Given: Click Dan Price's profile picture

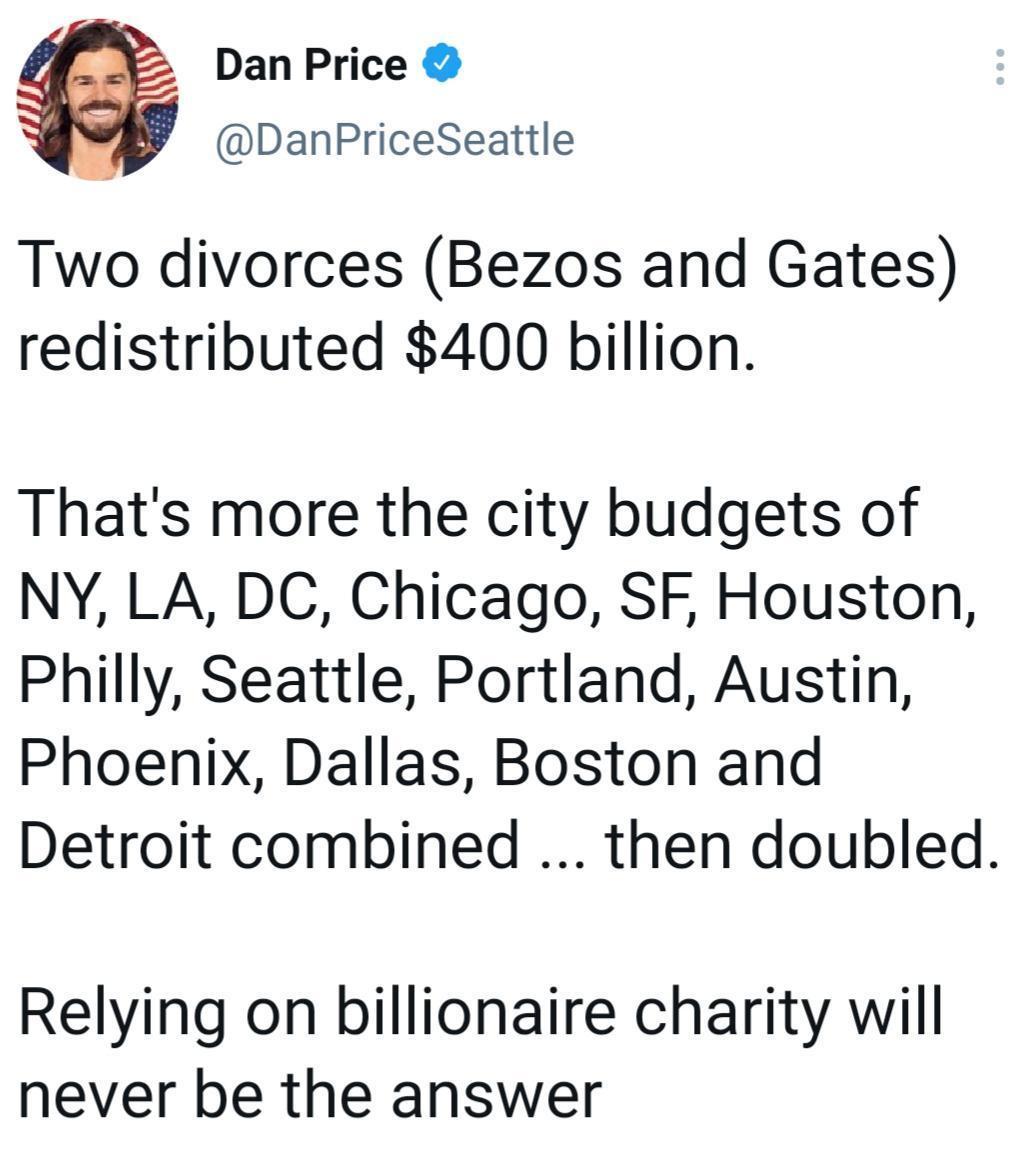Looking at the screenshot, I should point(97,97).
